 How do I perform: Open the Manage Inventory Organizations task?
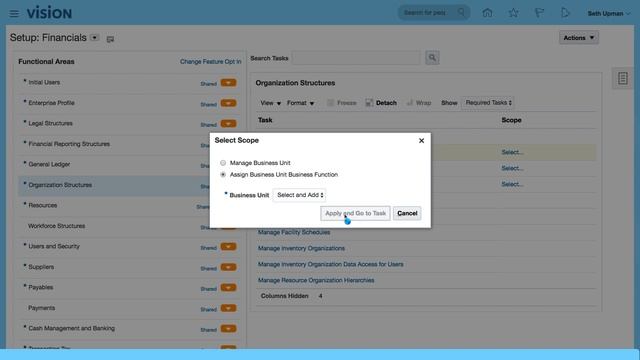point(301,248)
